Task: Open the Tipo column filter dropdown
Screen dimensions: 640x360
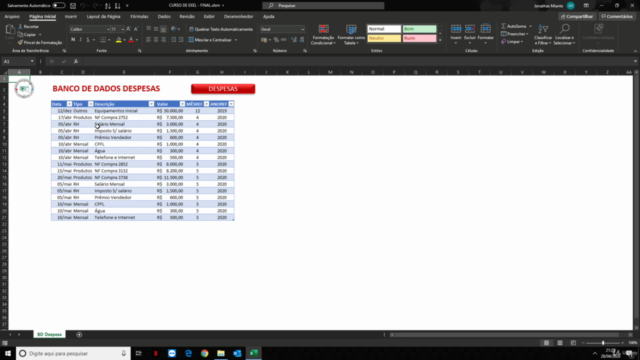Action: 91,104
